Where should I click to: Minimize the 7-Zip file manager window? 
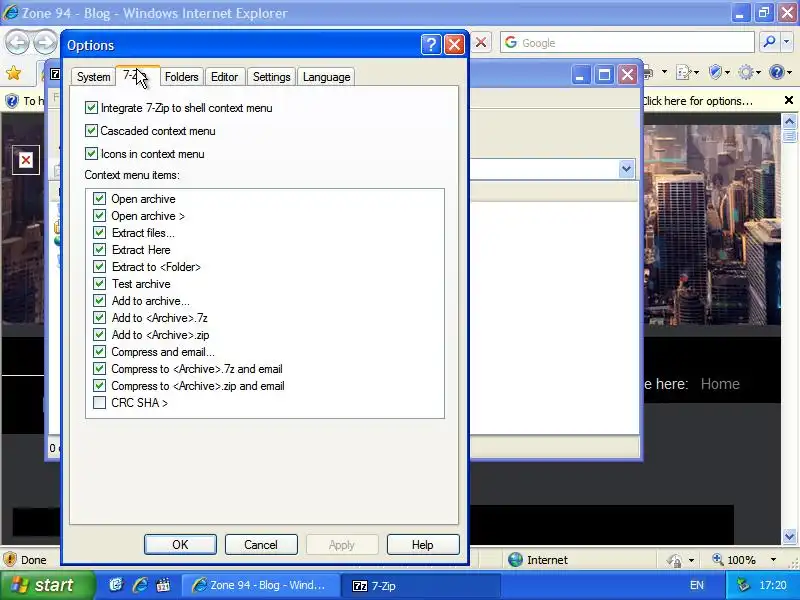[580, 76]
